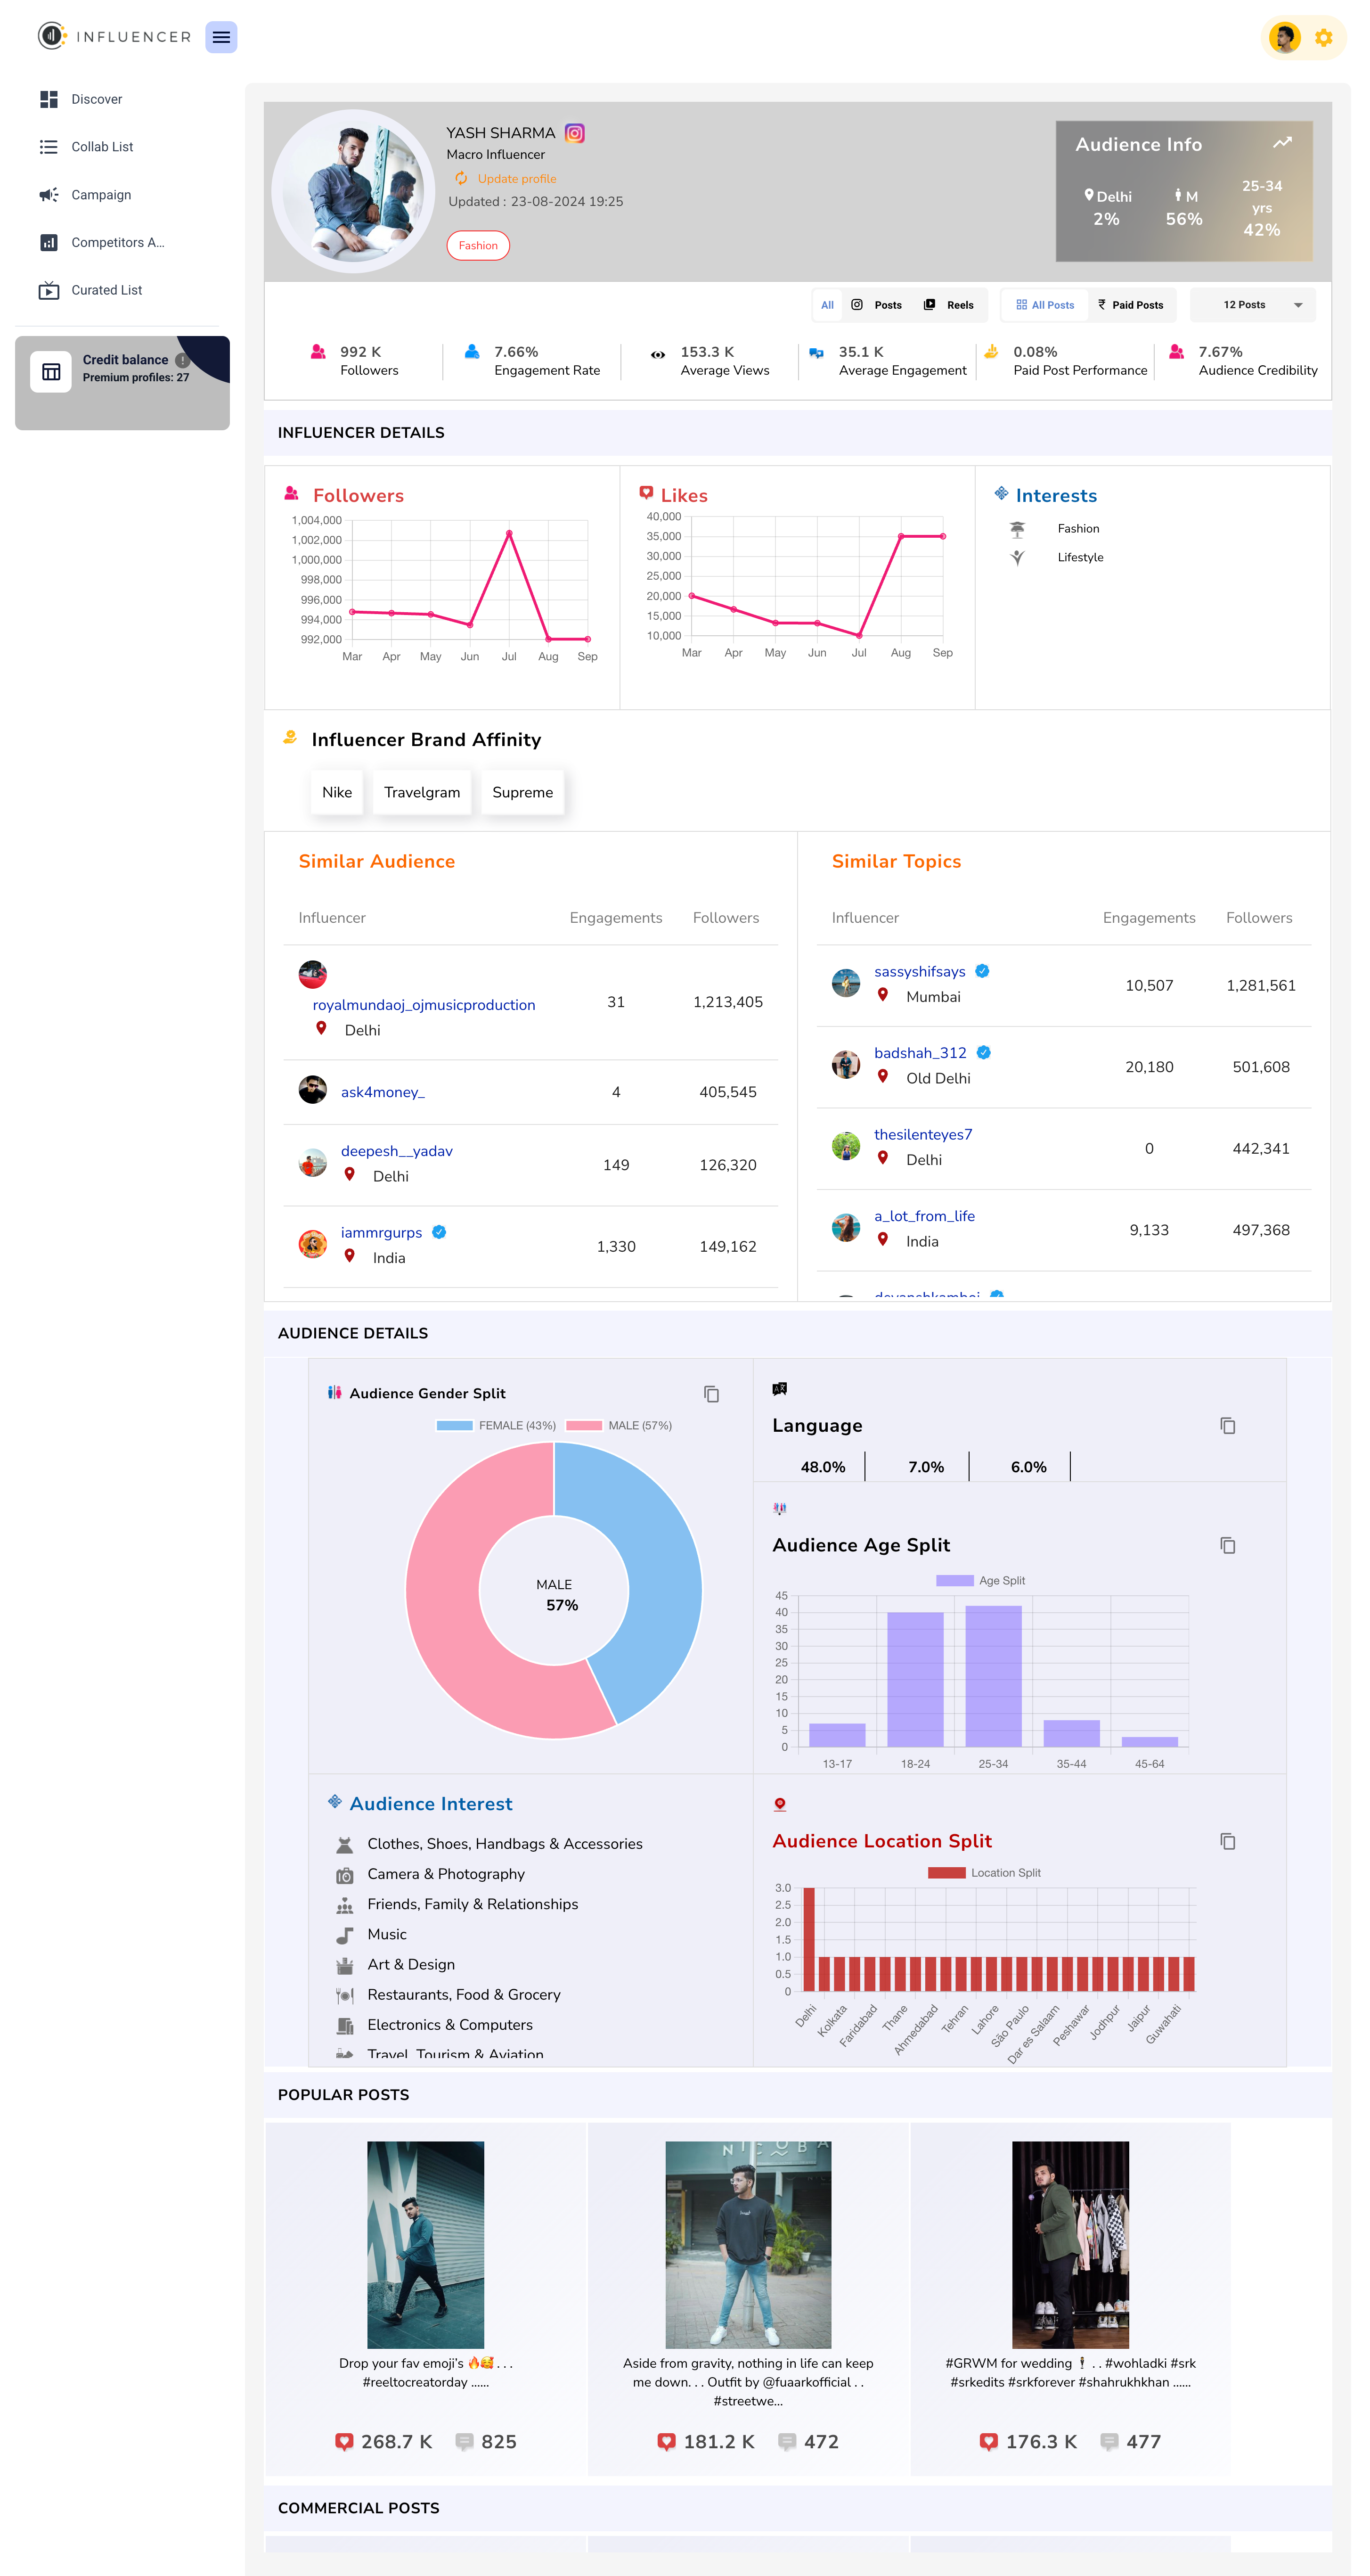Select the All Posts filter
Image resolution: width=1370 pixels, height=2576 pixels.
click(1045, 305)
